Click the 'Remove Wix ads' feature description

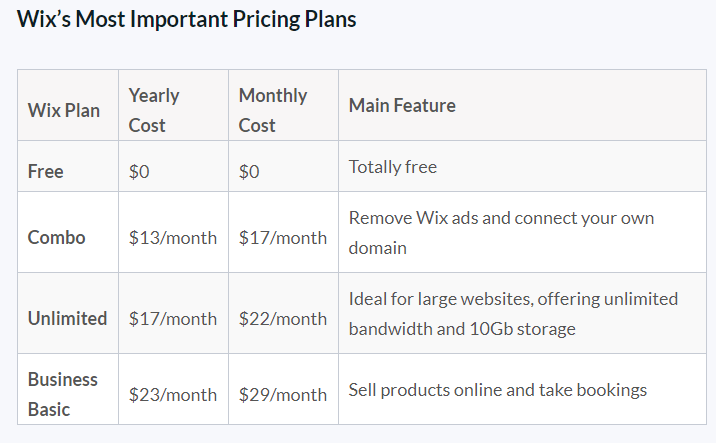point(501,233)
